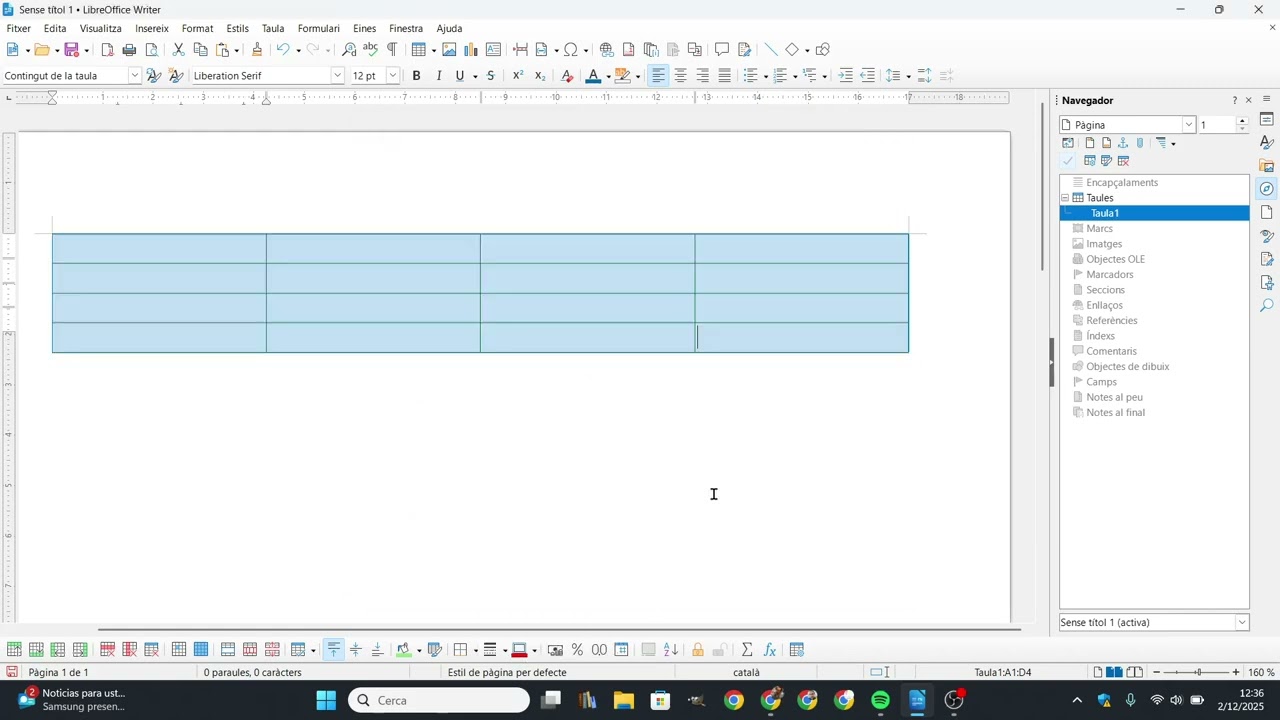Open paragraph style dropdown
The height and width of the screenshot is (720, 1280).
135,76
